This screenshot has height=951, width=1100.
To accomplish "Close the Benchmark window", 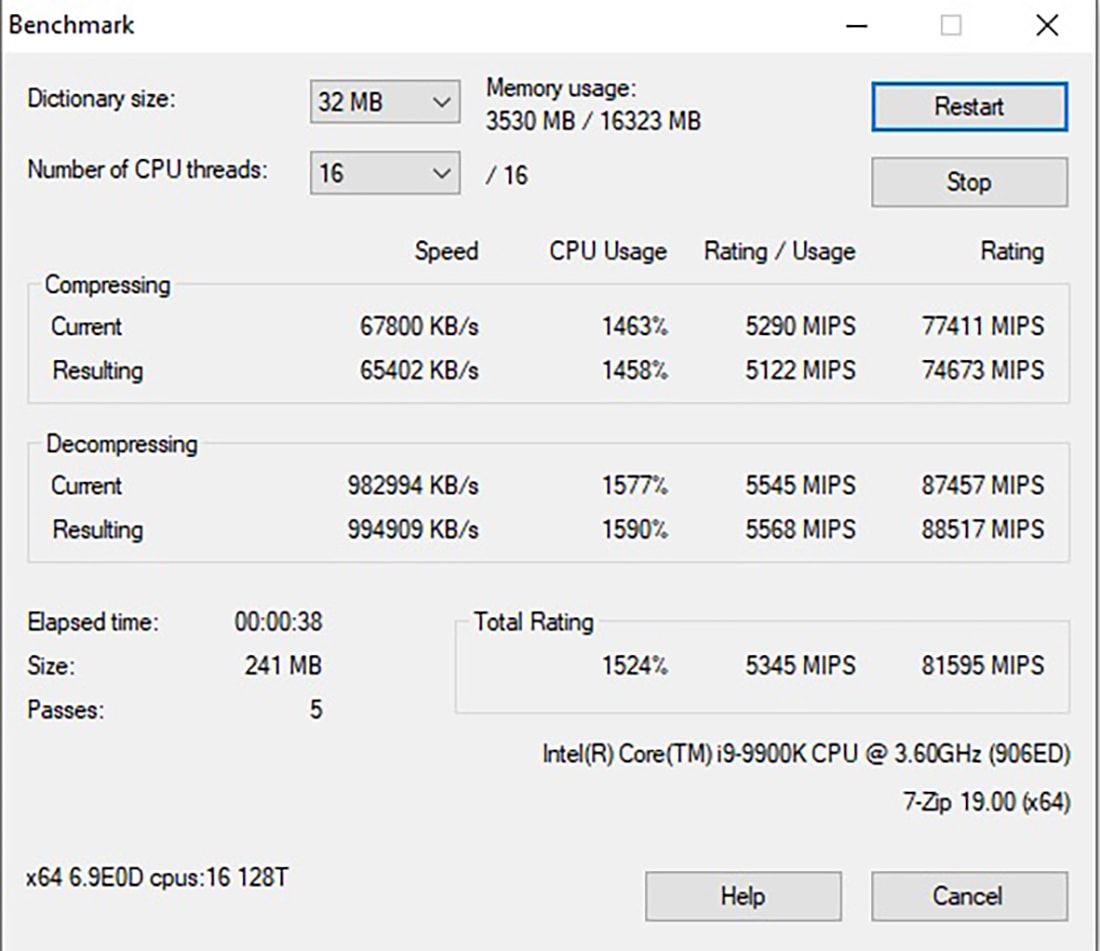I will coord(1047,26).
